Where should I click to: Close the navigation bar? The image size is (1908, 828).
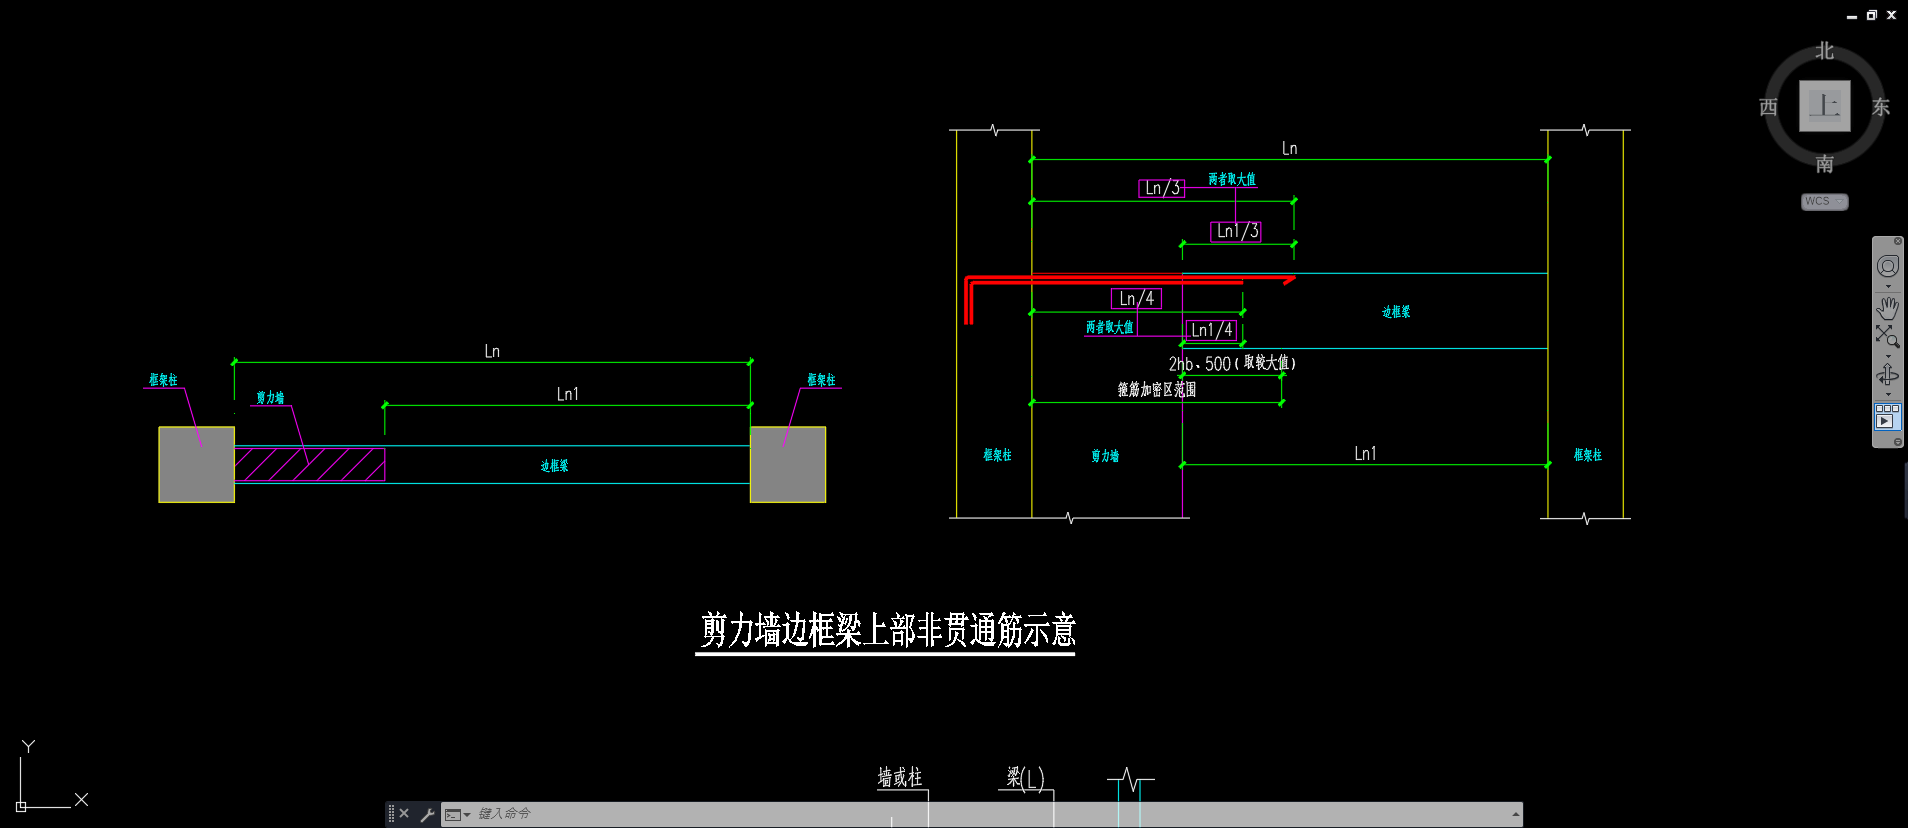[1898, 241]
